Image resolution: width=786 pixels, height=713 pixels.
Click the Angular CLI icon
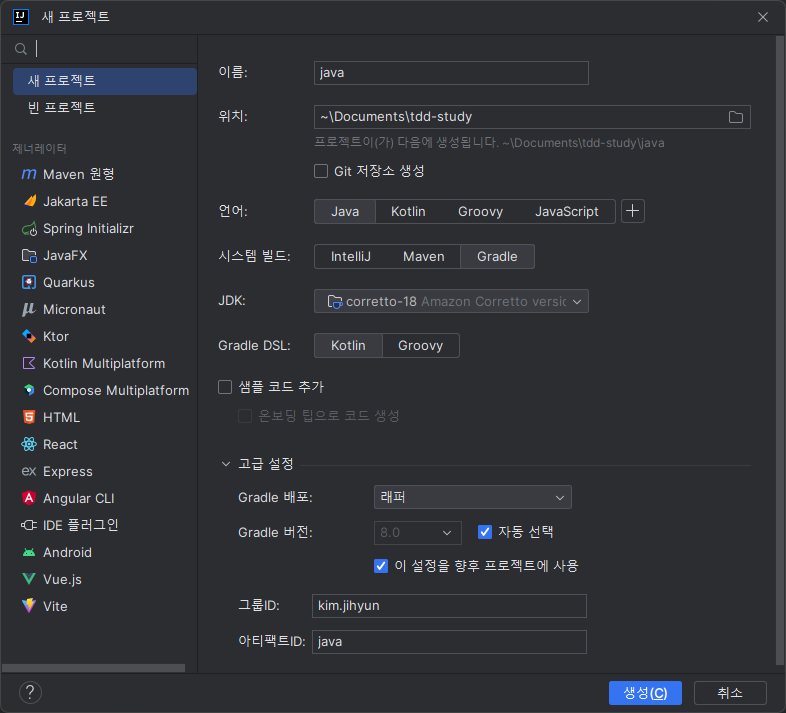pyautogui.click(x=29, y=498)
